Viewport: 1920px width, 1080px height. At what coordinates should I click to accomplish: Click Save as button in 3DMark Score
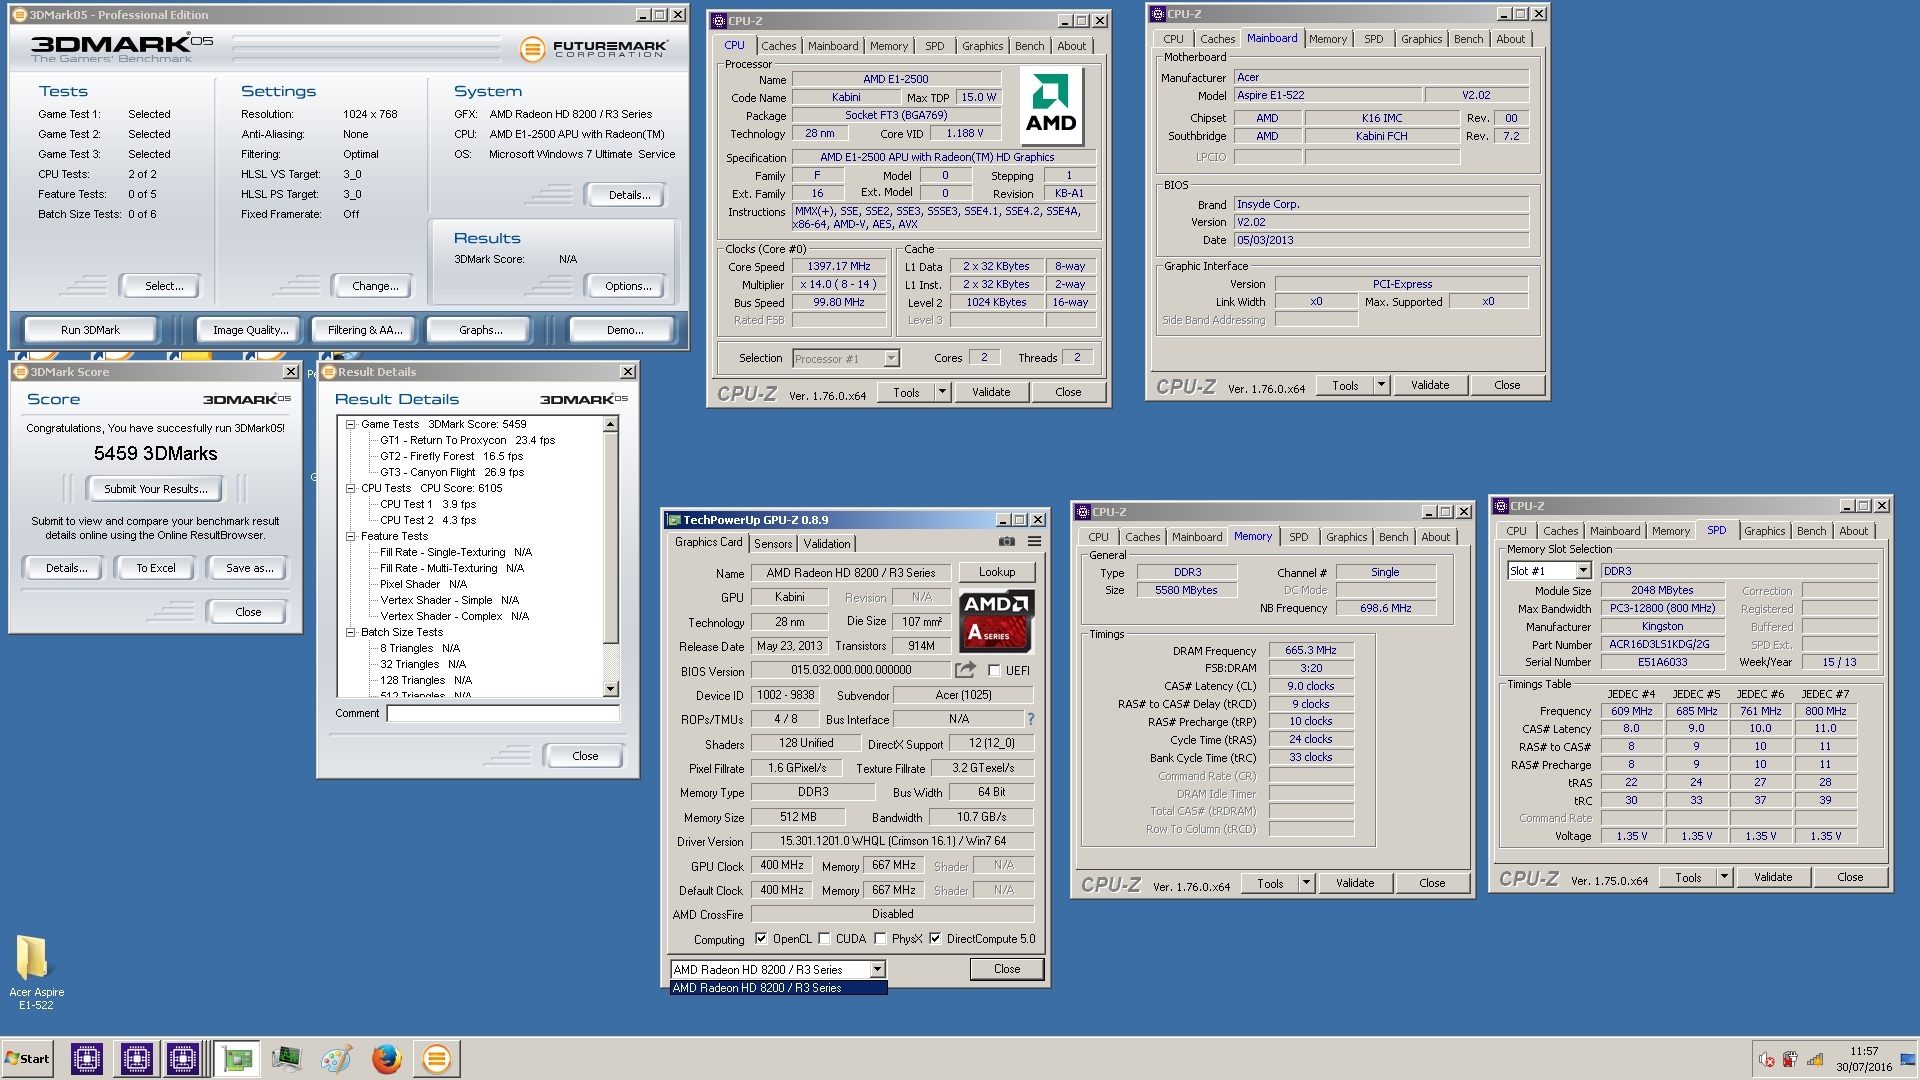point(249,568)
